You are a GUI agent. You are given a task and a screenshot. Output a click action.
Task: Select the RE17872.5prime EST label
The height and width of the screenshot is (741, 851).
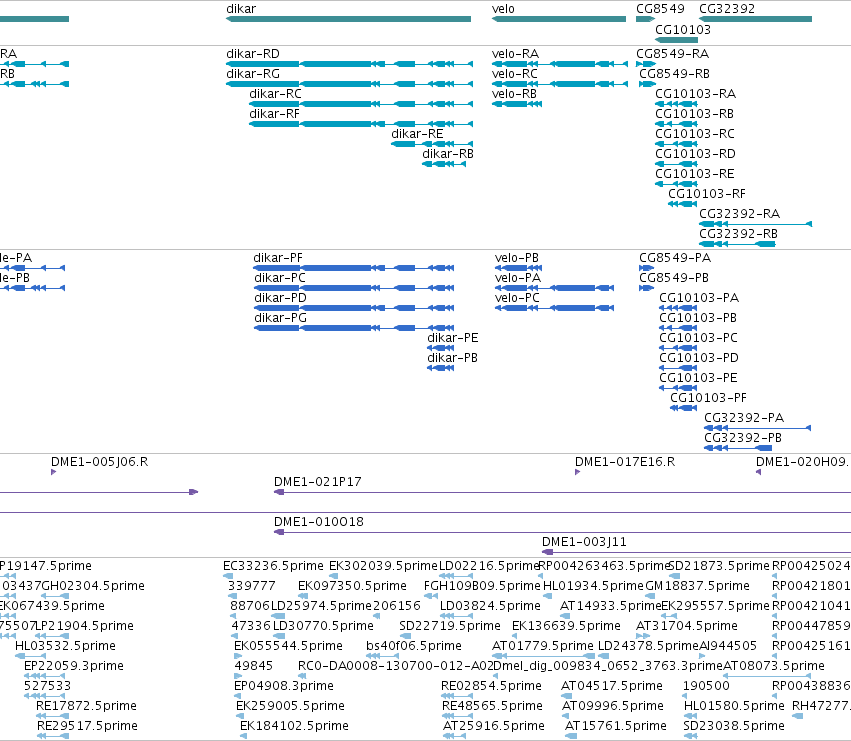pos(86,706)
